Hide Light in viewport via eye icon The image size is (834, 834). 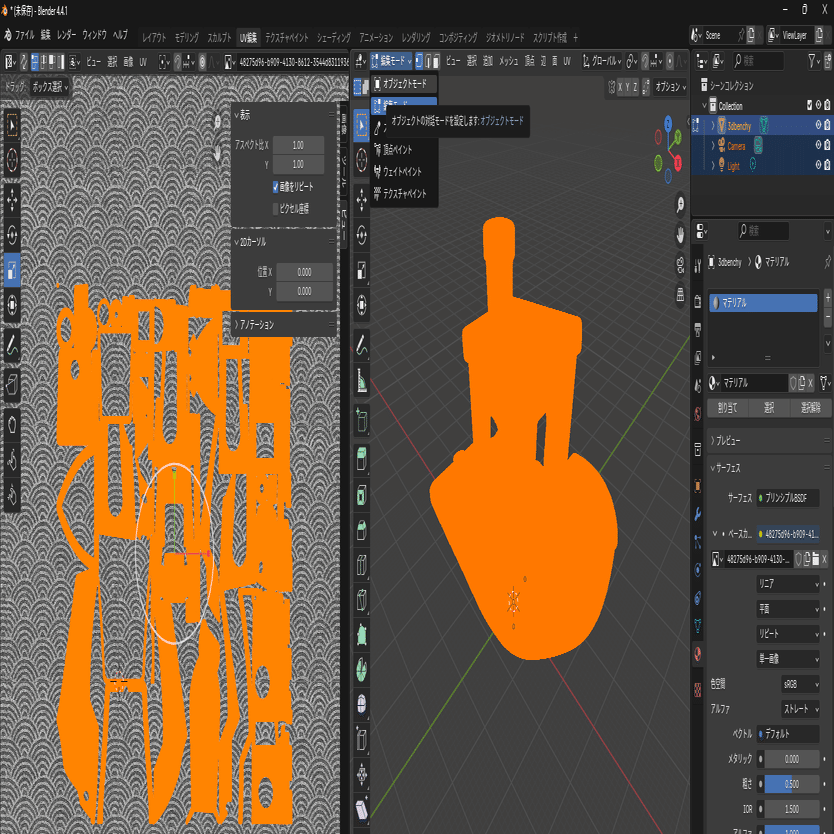click(x=819, y=165)
